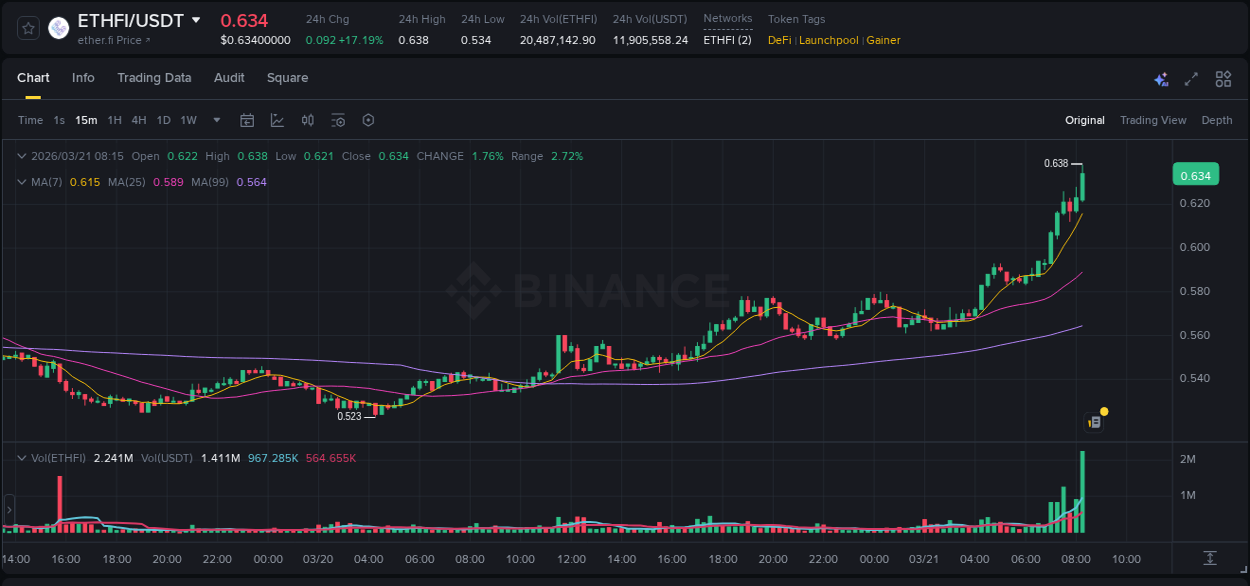This screenshot has width=1250, height=586.
Task: Expand more time intervals dropdown arrow
Action: pyautogui.click(x=217, y=120)
